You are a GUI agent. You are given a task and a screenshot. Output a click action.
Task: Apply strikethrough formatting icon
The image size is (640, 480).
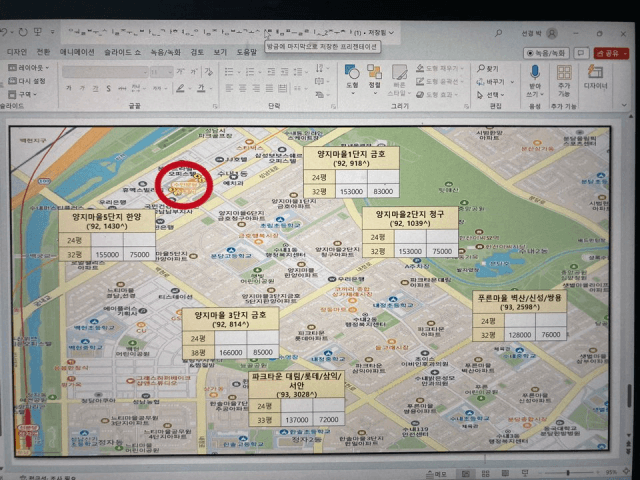121,88
